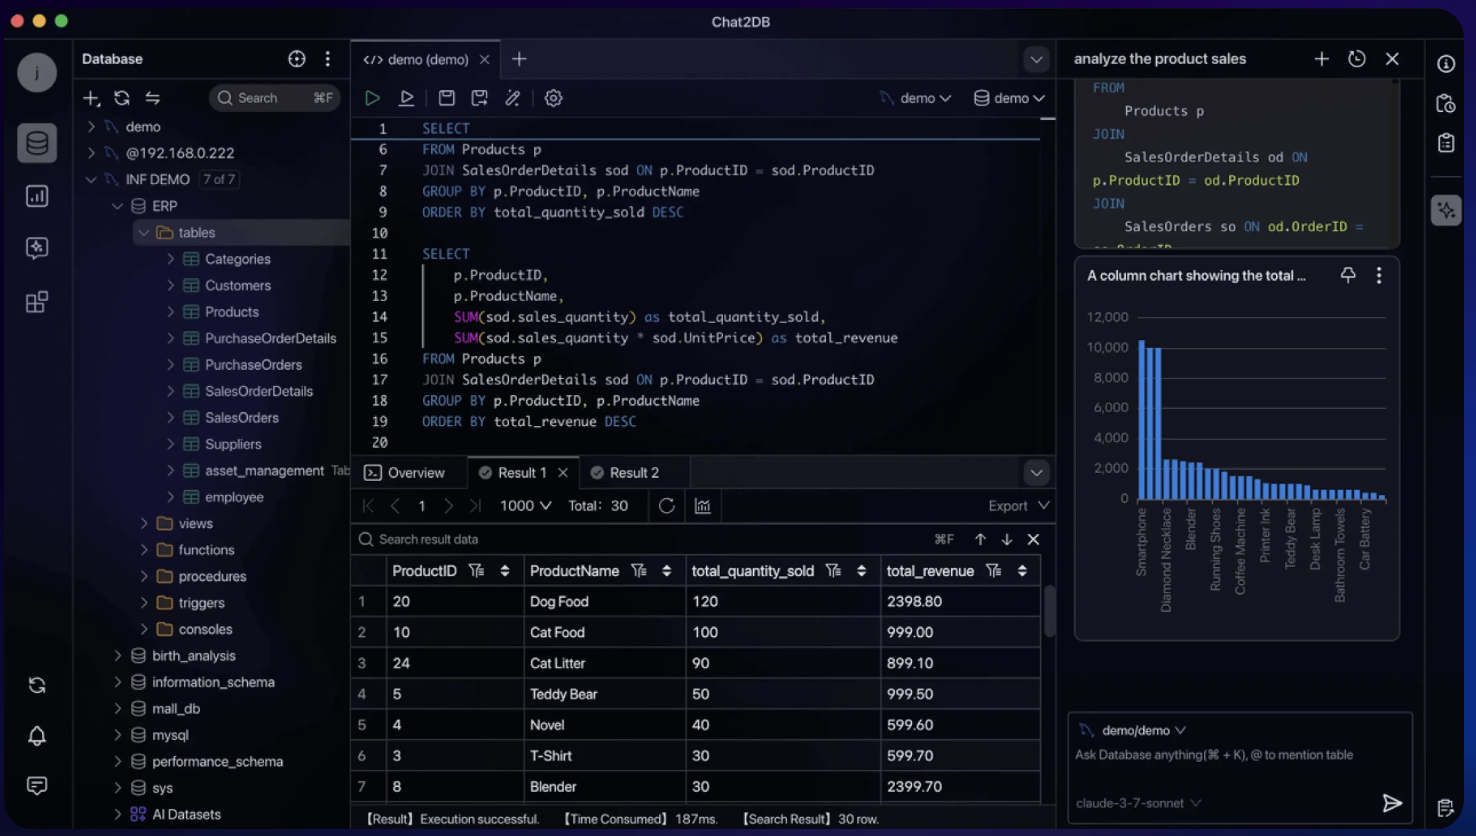This screenshot has height=836, width=1476.
Task: Filter the ProductName column
Action: 639,571
